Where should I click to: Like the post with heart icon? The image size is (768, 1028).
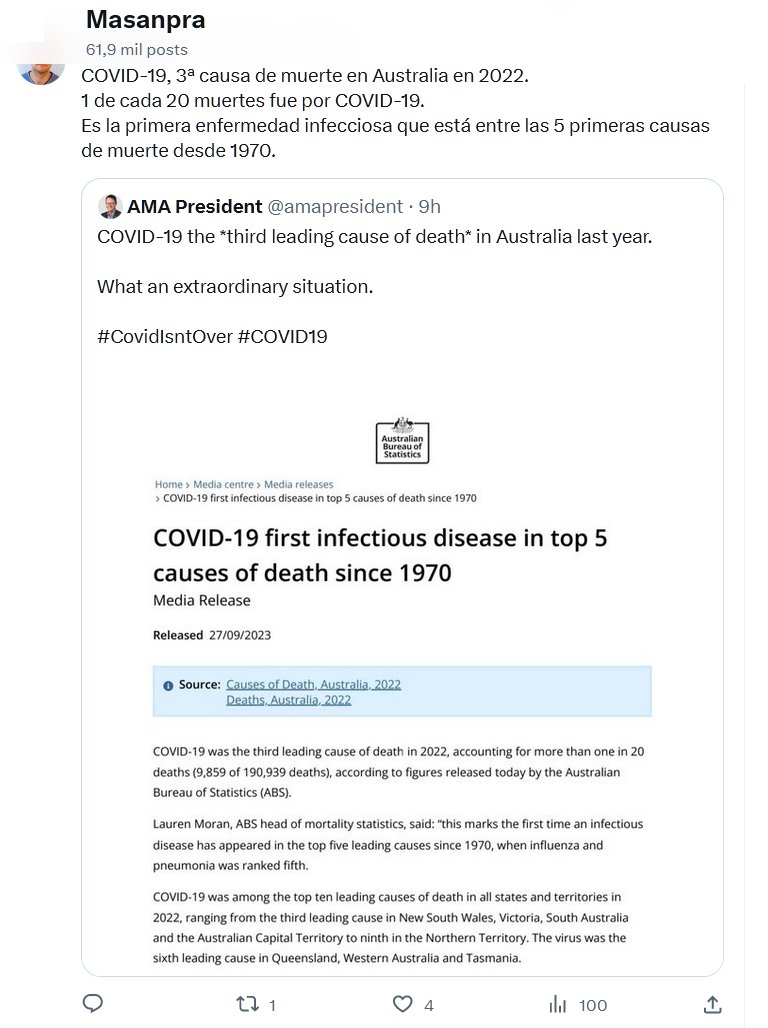click(x=402, y=1004)
